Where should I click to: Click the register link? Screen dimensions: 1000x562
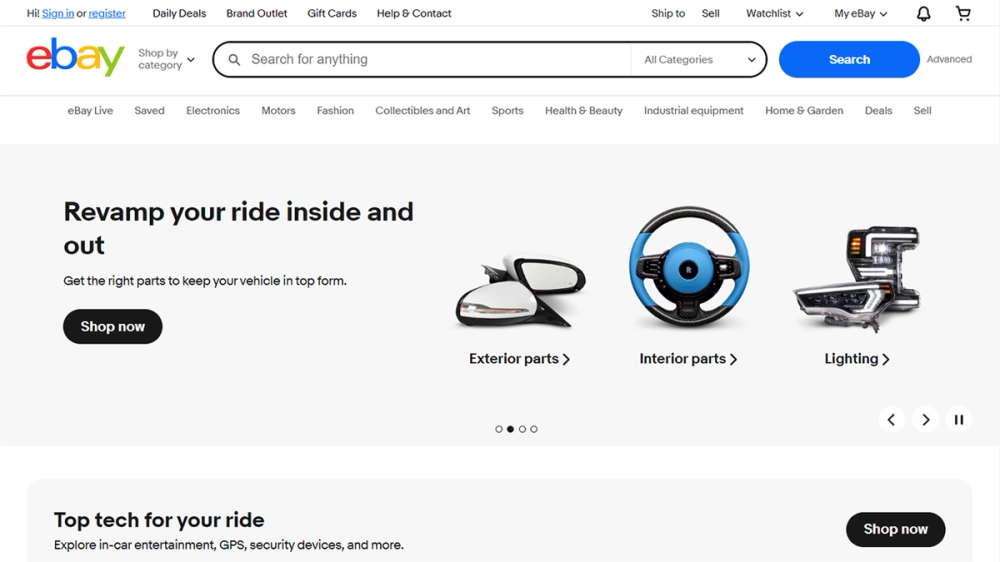(x=107, y=13)
